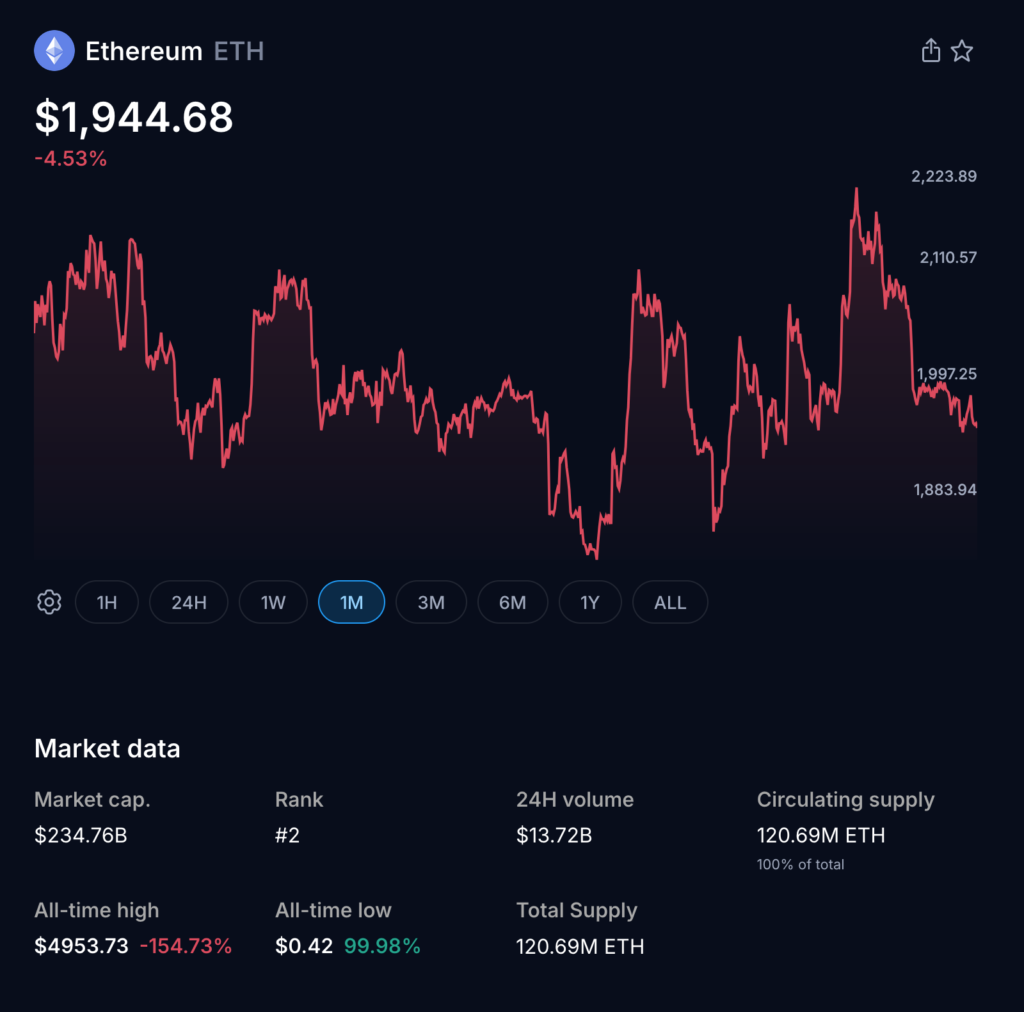Click the Market cap value $234.76B

tap(81, 835)
